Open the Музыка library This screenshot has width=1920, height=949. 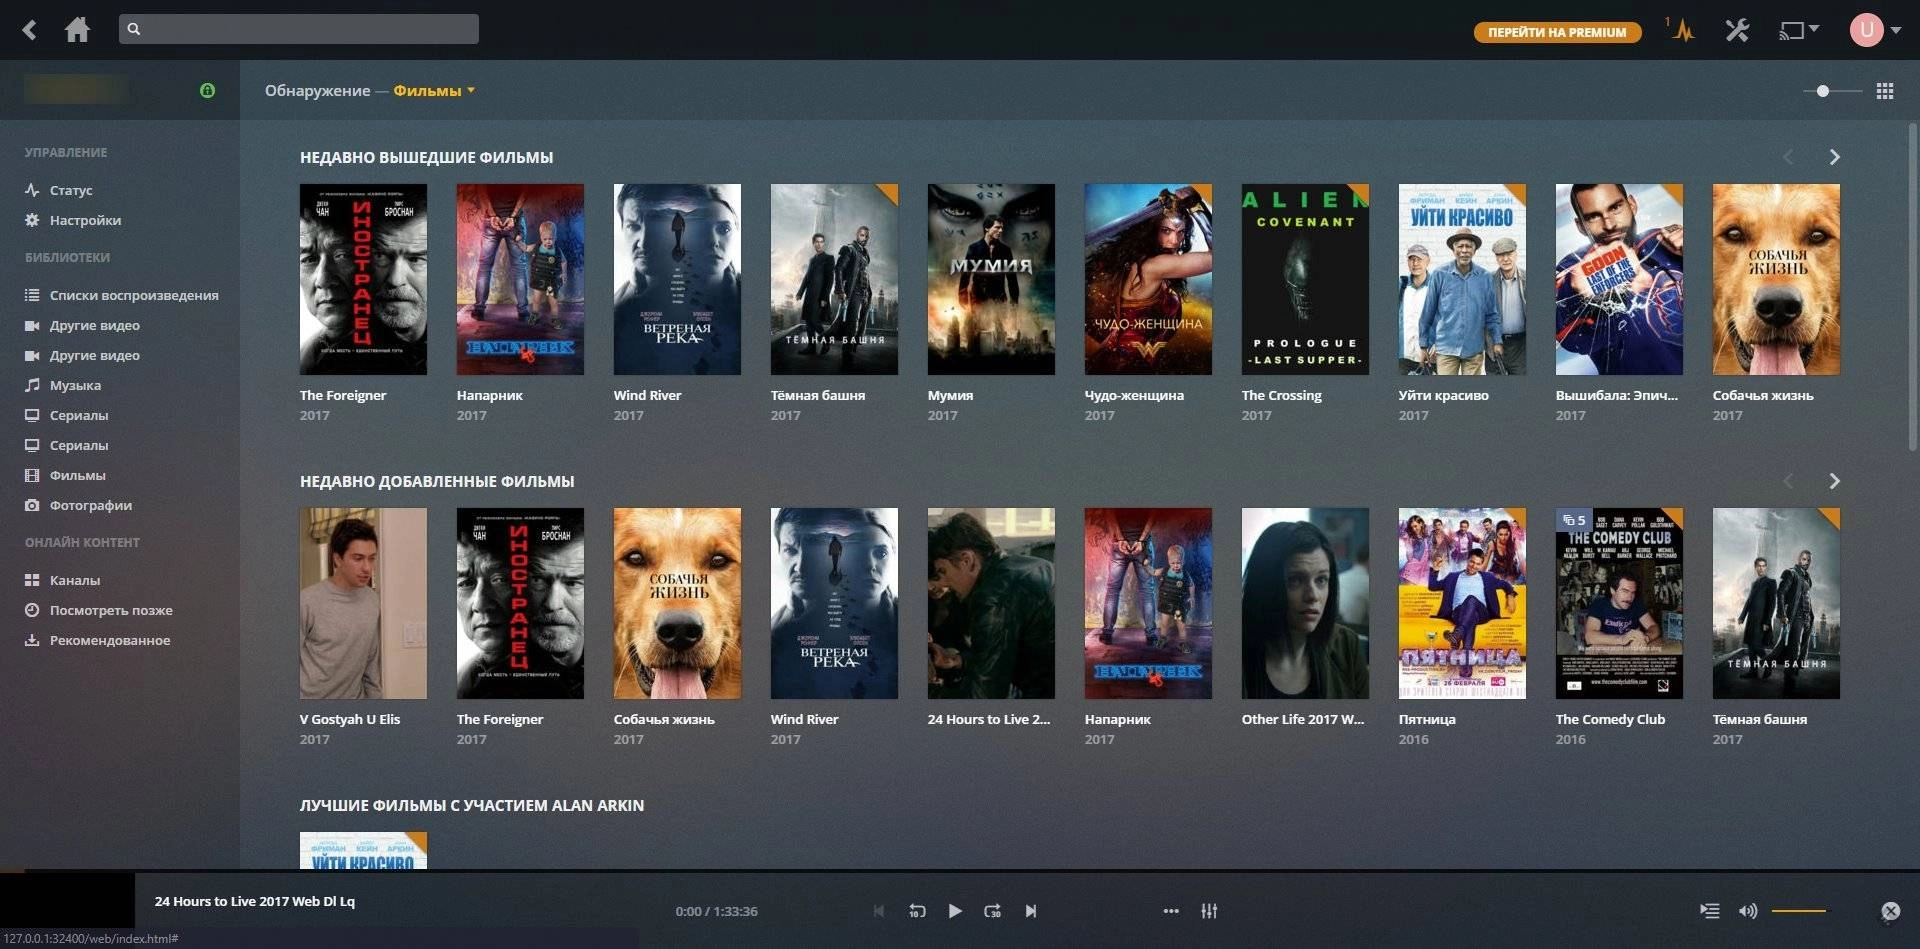point(75,385)
